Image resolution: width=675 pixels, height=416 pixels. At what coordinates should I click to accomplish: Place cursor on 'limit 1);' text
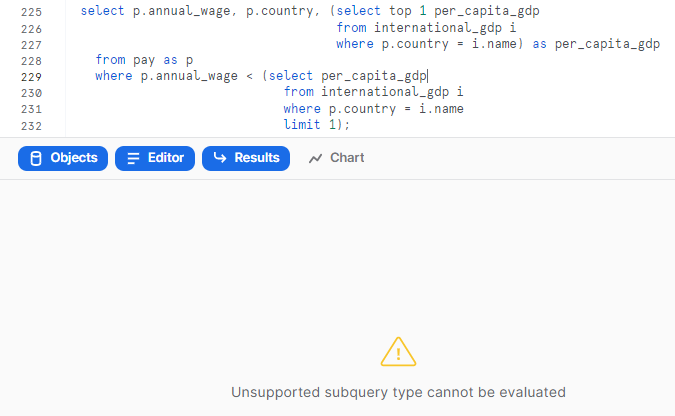[x=316, y=125]
